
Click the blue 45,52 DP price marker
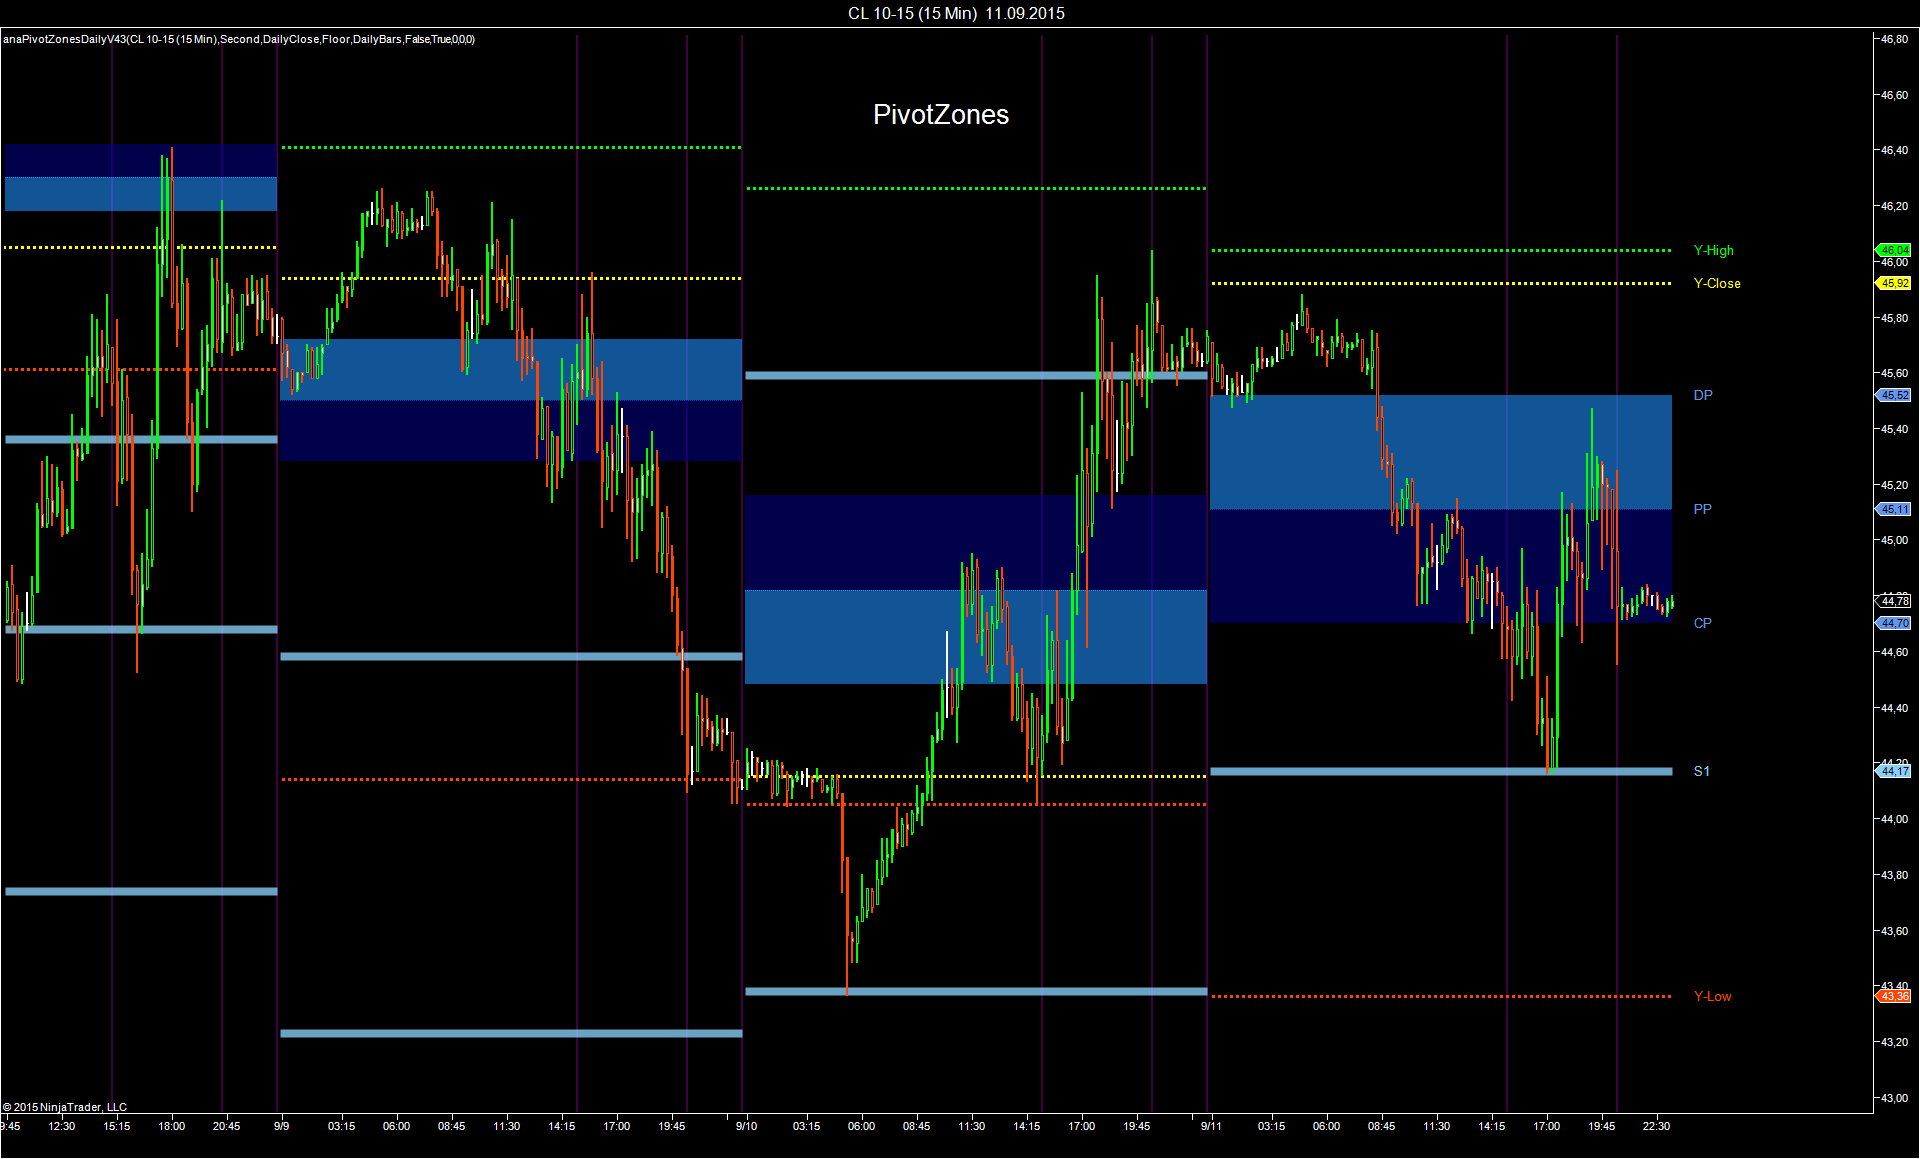pyautogui.click(x=1894, y=395)
